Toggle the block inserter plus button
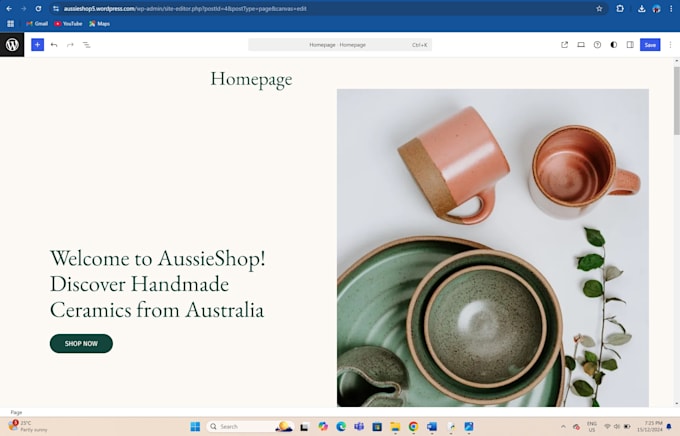This screenshot has height=436, width=680. click(38, 45)
